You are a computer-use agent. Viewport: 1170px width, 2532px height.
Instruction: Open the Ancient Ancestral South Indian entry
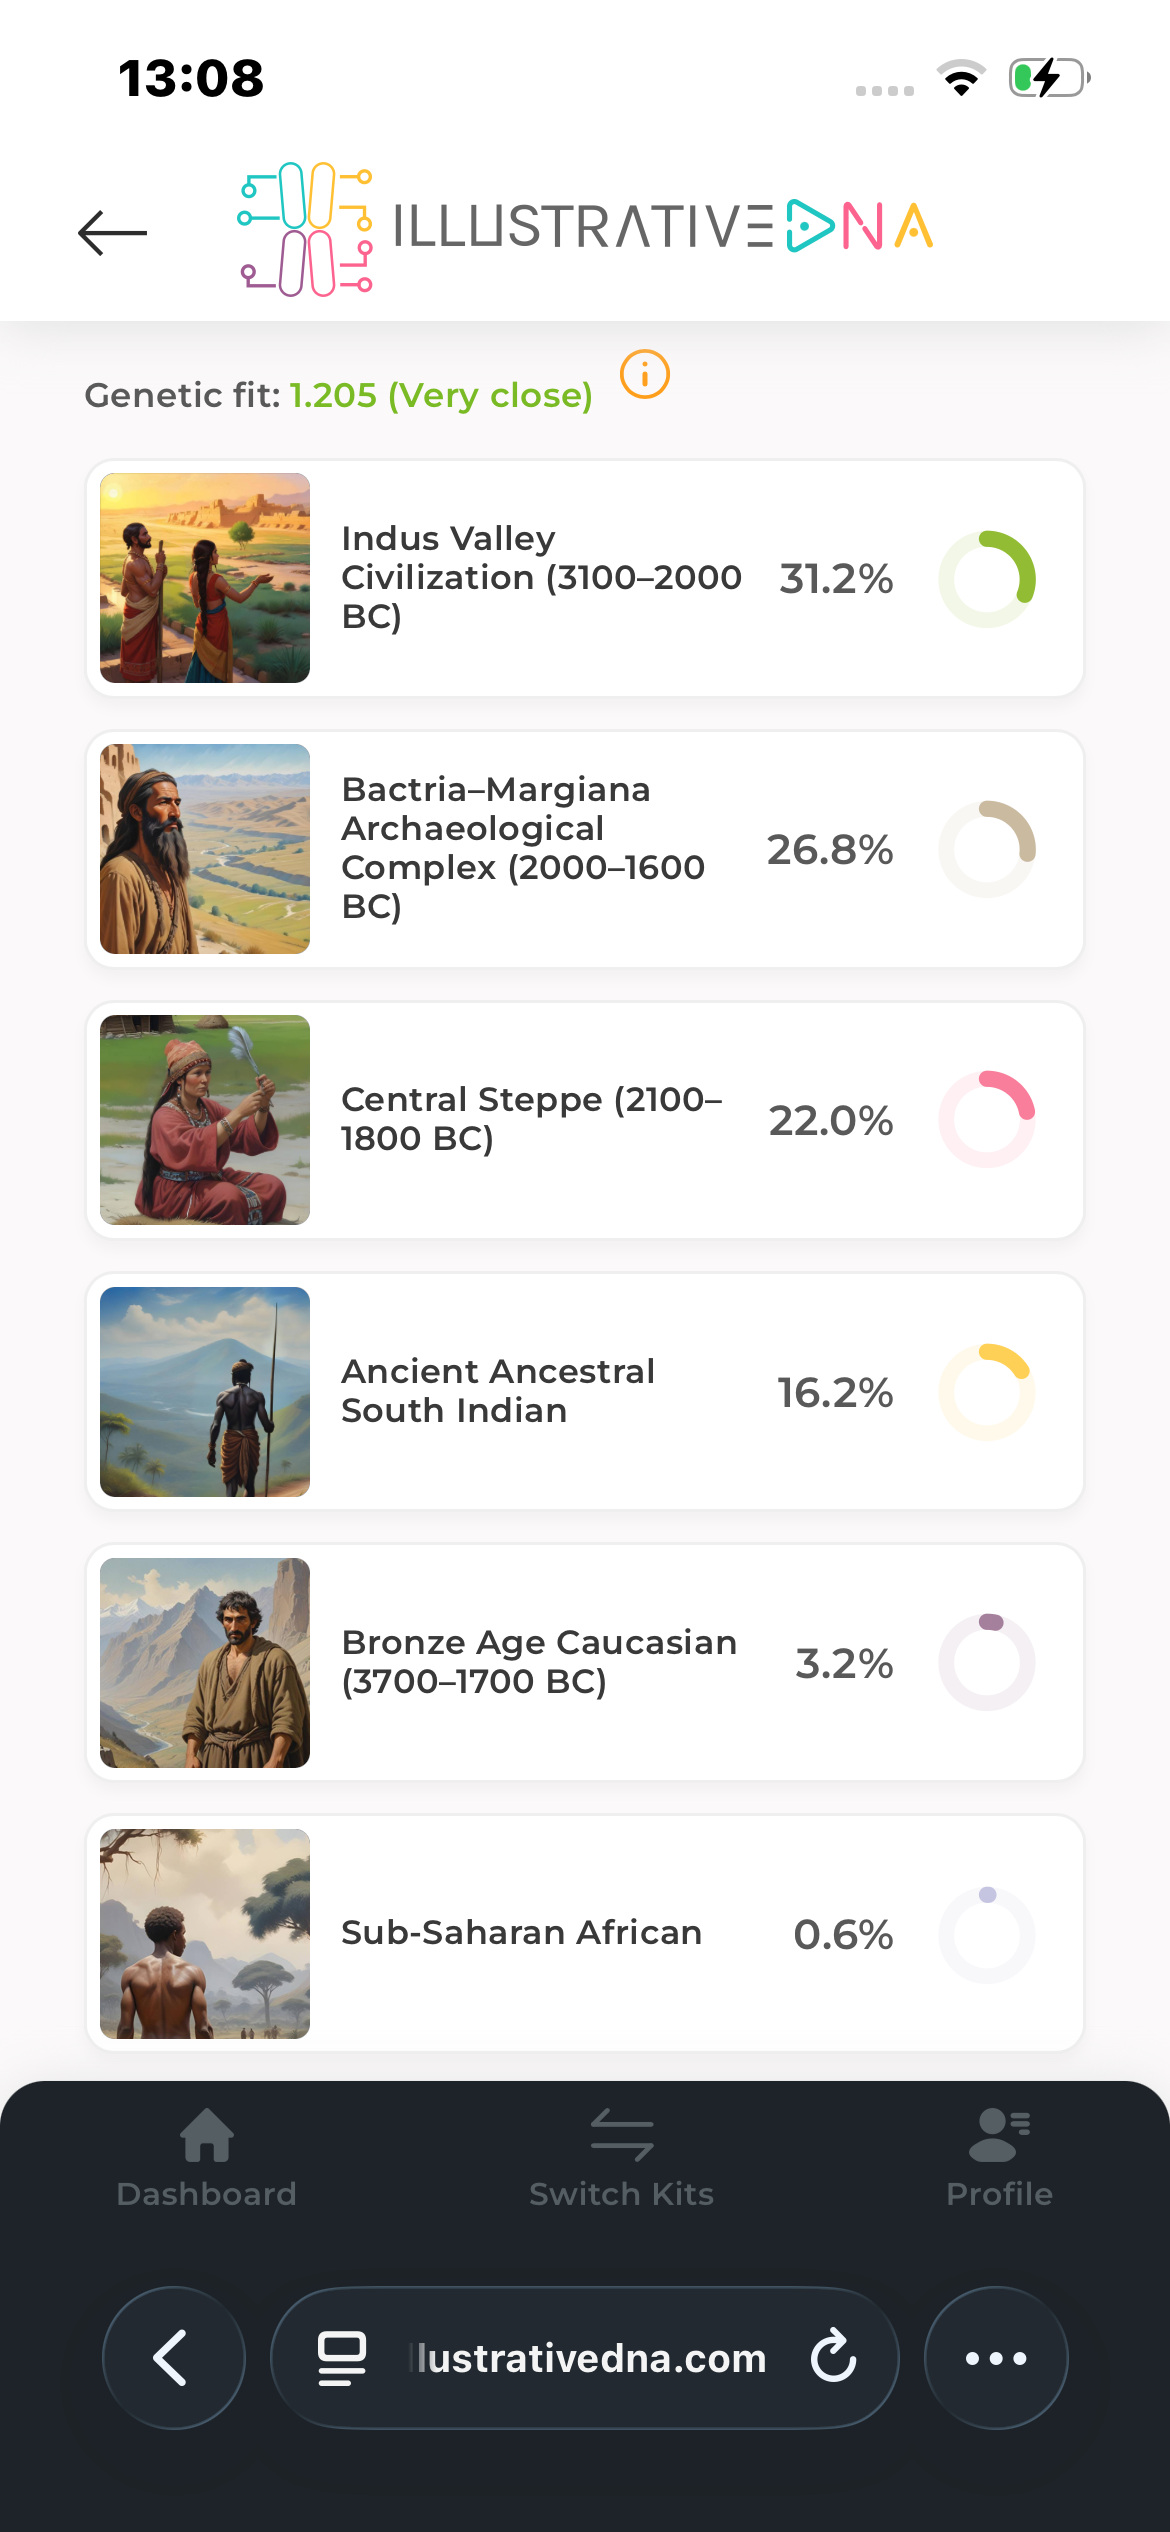(498, 1391)
